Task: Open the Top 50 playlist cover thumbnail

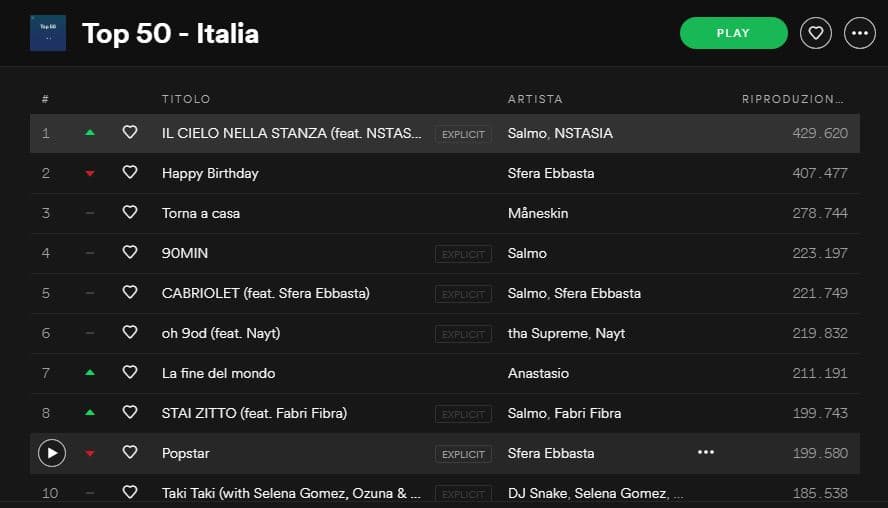Action: [48, 33]
